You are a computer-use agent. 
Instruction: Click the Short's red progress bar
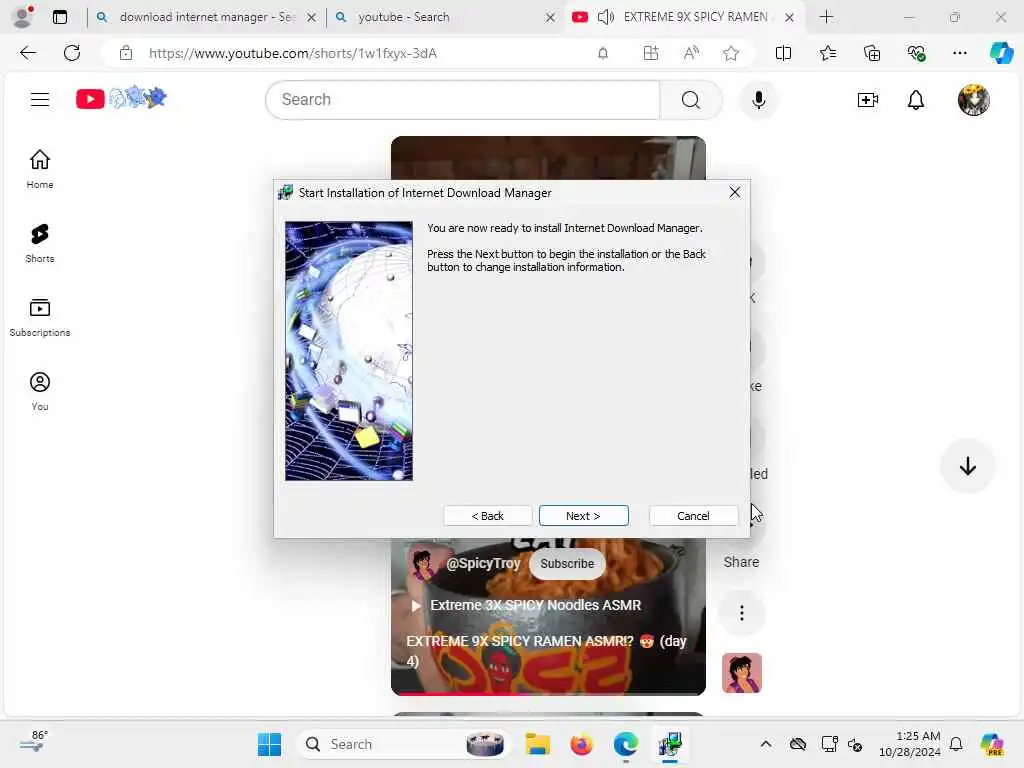click(x=548, y=693)
